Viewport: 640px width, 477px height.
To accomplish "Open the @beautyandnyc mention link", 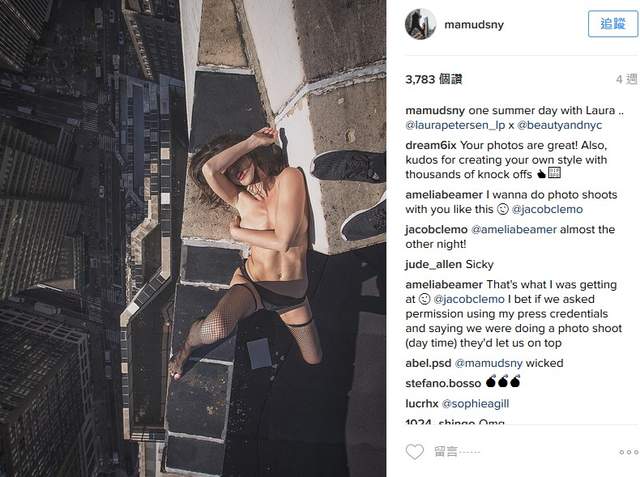I will point(559,125).
